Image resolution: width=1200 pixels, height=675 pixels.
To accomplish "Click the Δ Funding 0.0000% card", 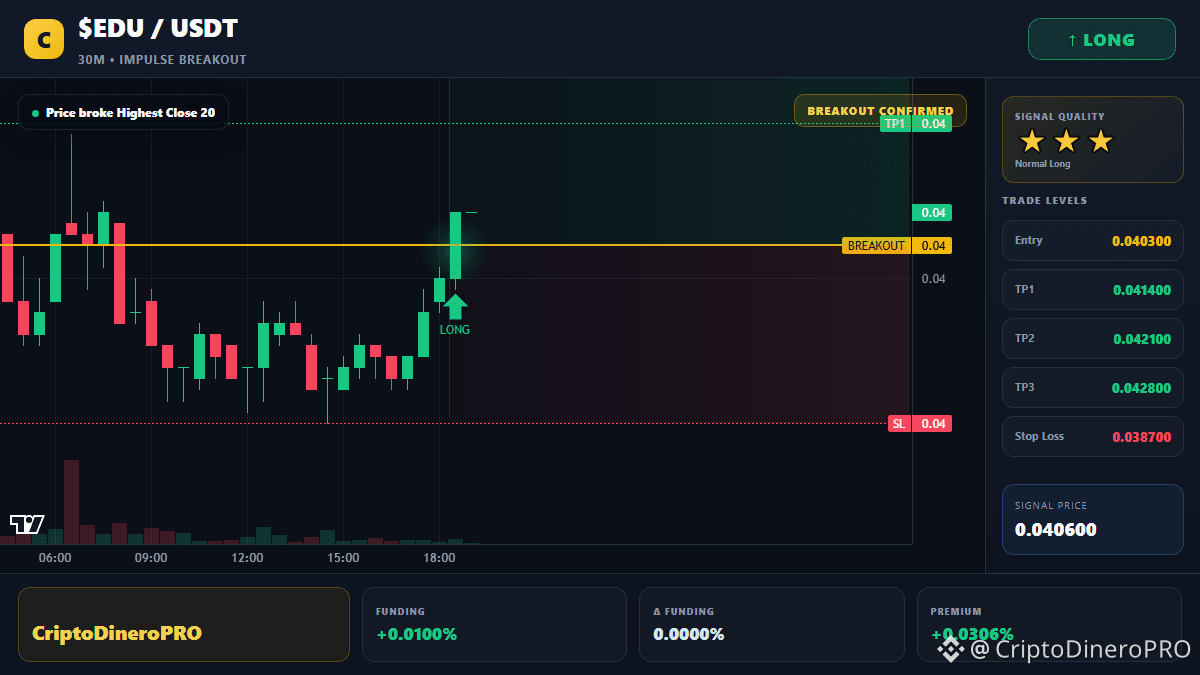I will coord(772,624).
